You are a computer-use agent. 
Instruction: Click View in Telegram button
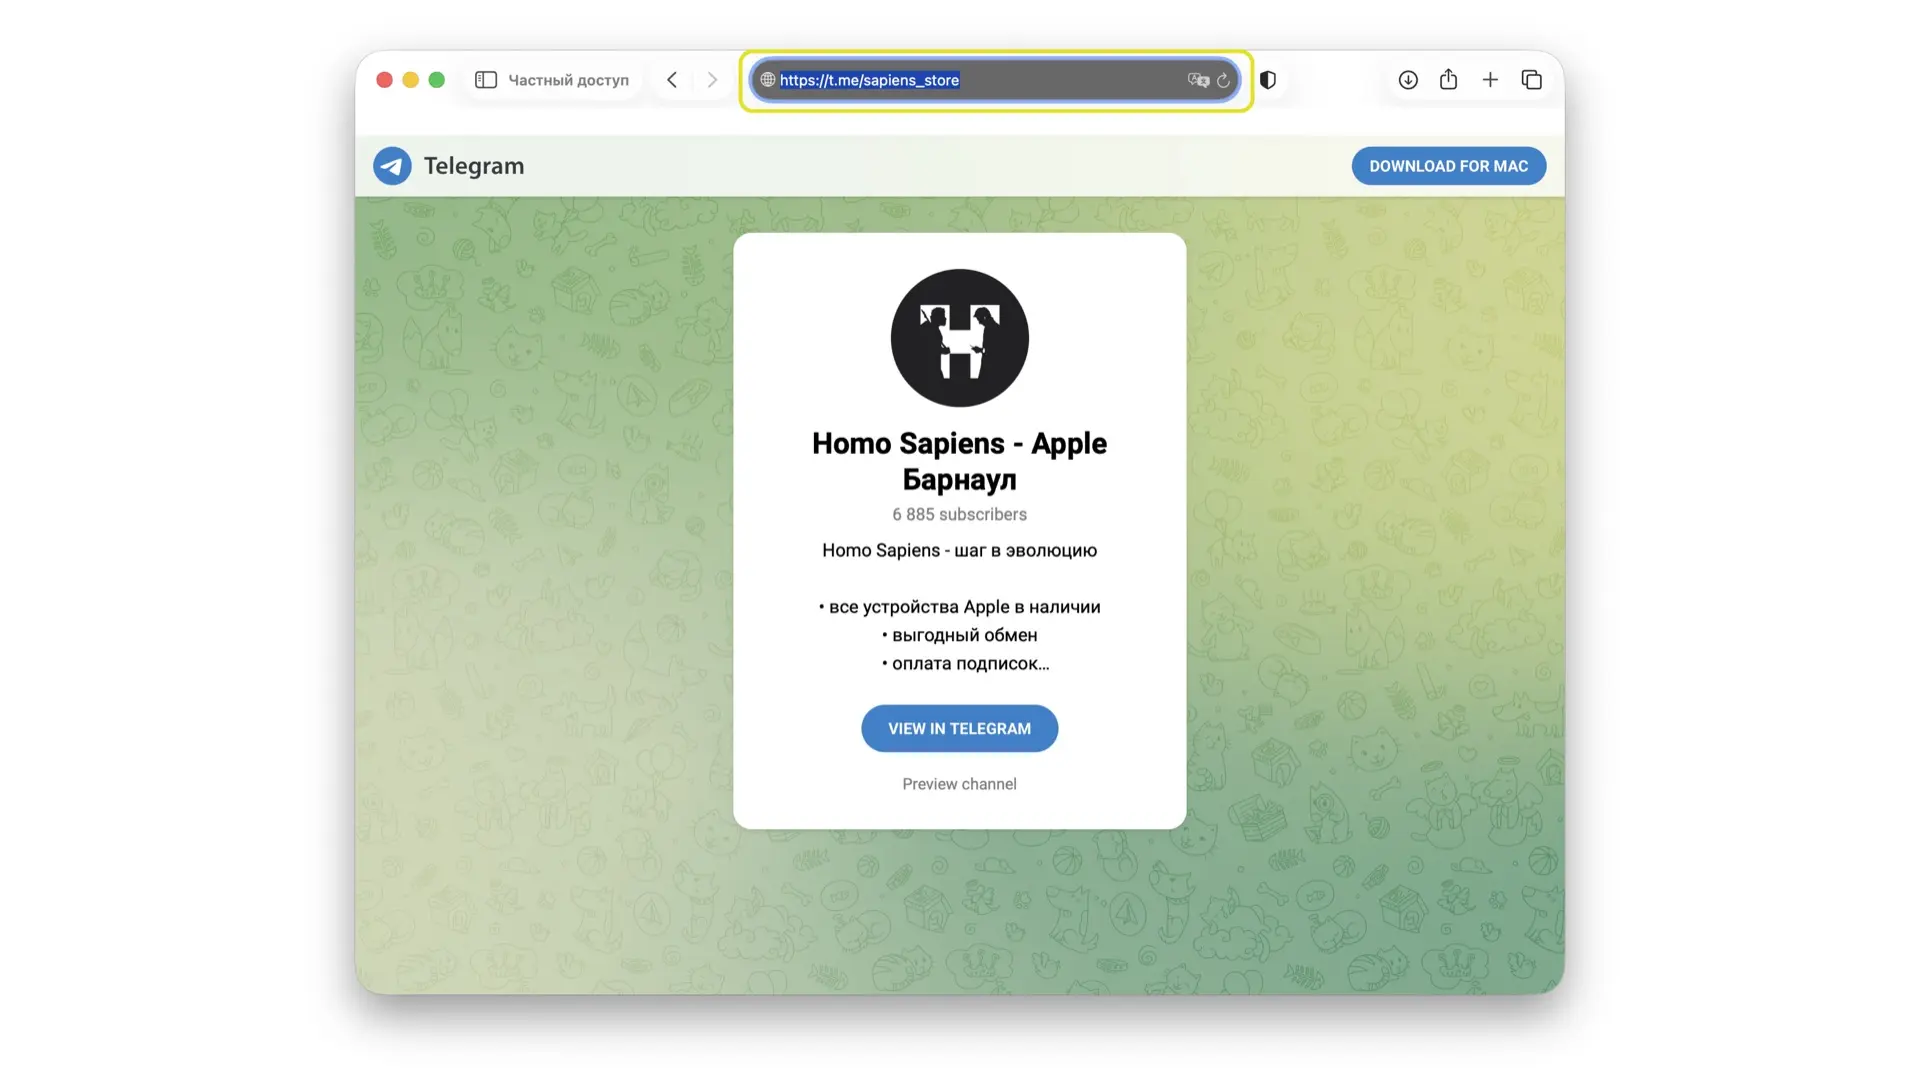tap(960, 729)
